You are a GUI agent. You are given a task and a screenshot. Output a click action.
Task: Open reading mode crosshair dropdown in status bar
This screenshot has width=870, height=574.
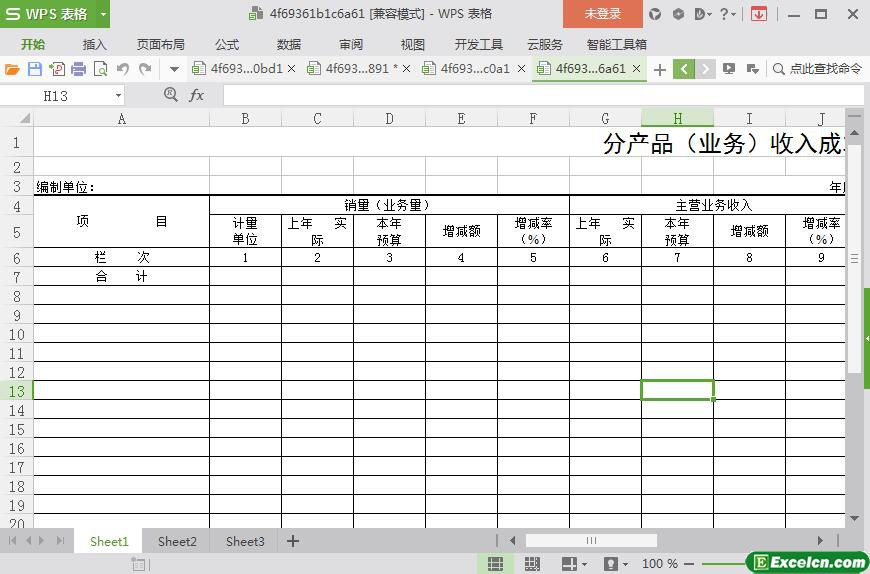point(574,564)
